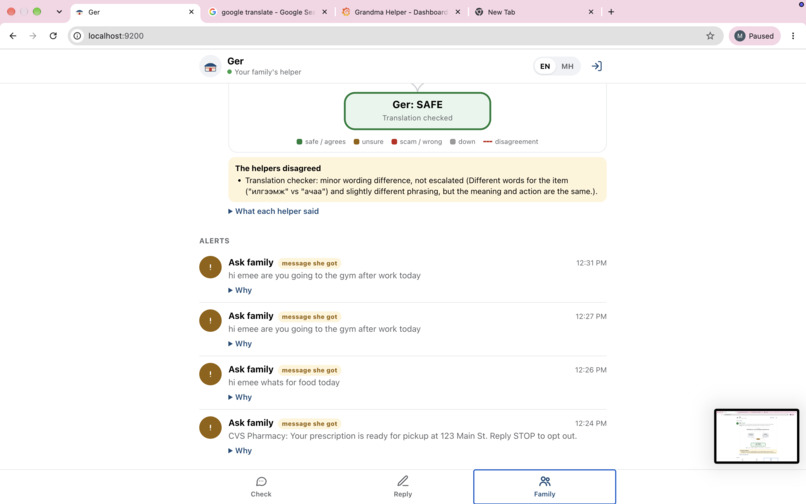Click the 12:24 PM alert warning icon
This screenshot has width=806, height=504.
coord(210,427)
